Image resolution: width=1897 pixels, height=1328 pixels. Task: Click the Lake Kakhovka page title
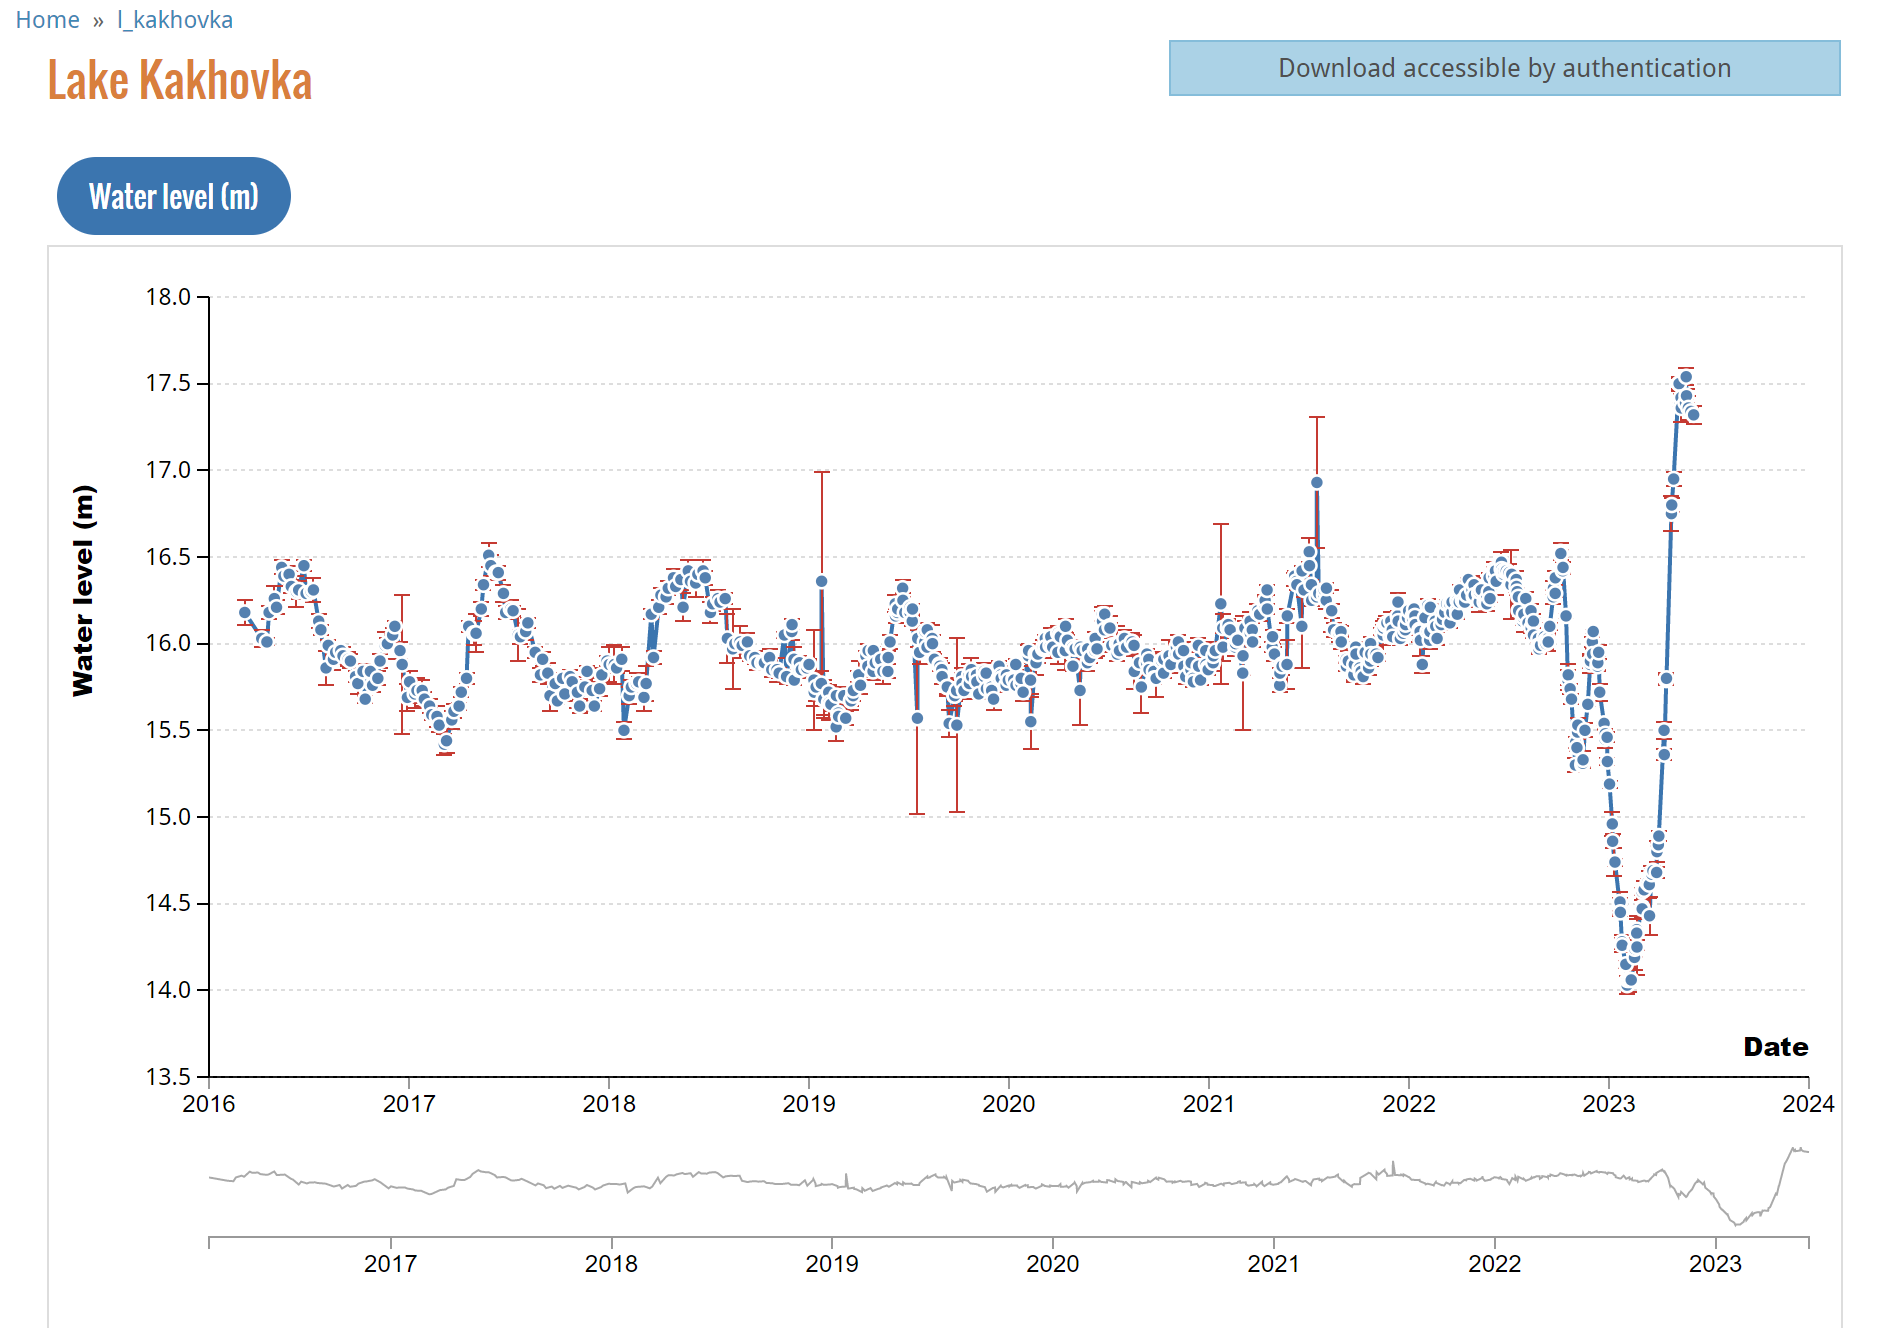[180, 81]
